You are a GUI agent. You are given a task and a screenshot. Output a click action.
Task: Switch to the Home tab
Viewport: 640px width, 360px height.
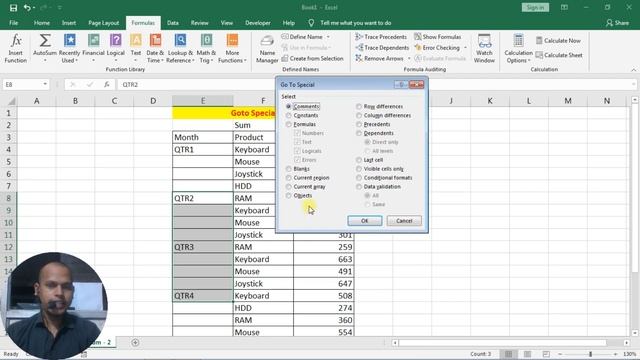tap(42, 23)
